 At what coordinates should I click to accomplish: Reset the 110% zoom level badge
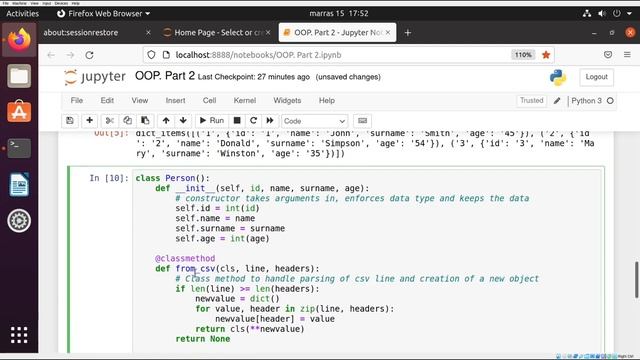coord(523,55)
